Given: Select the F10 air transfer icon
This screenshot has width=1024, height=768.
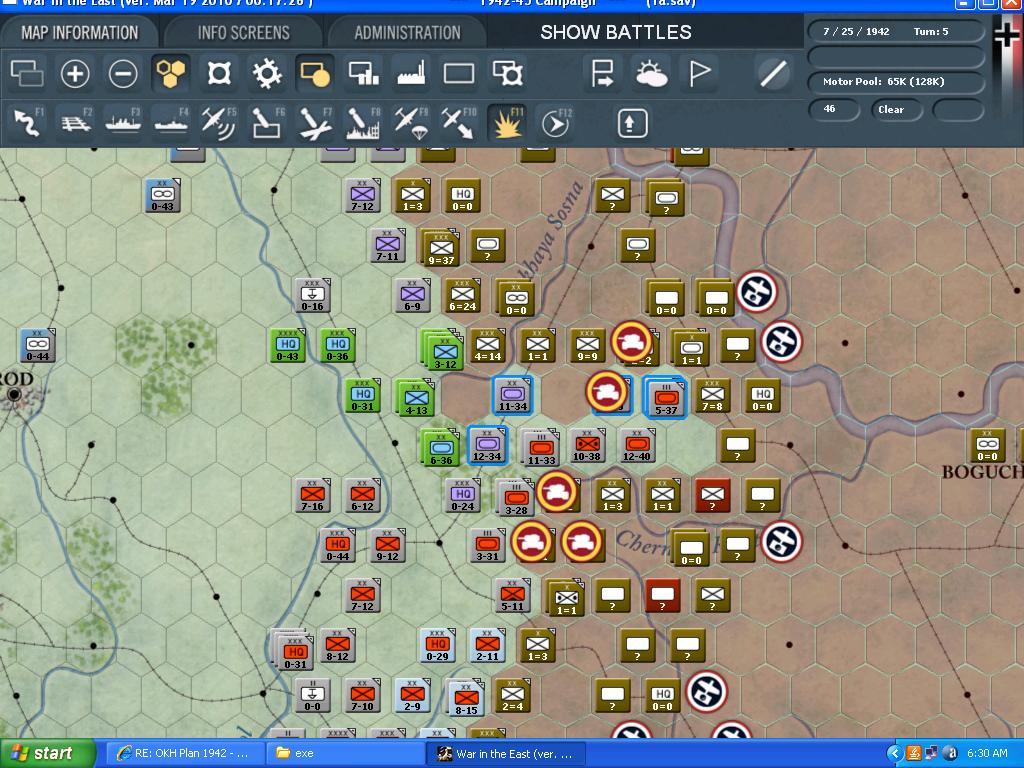Looking at the screenshot, I should (459, 123).
